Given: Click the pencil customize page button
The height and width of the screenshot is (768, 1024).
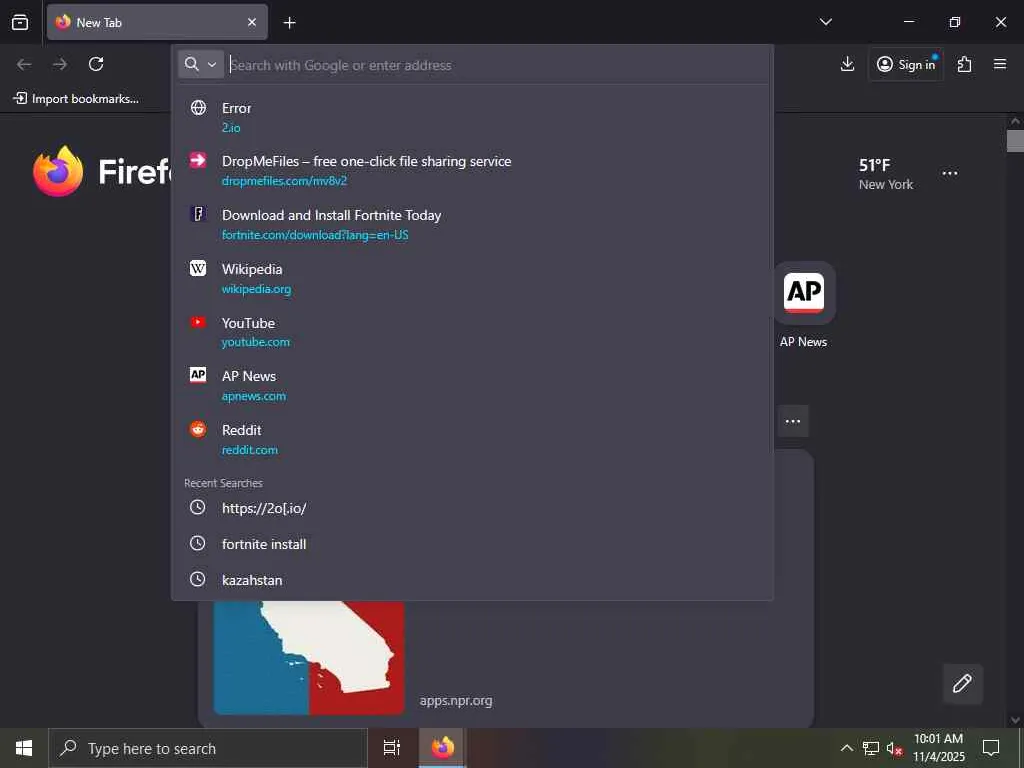Looking at the screenshot, I should coord(962,684).
